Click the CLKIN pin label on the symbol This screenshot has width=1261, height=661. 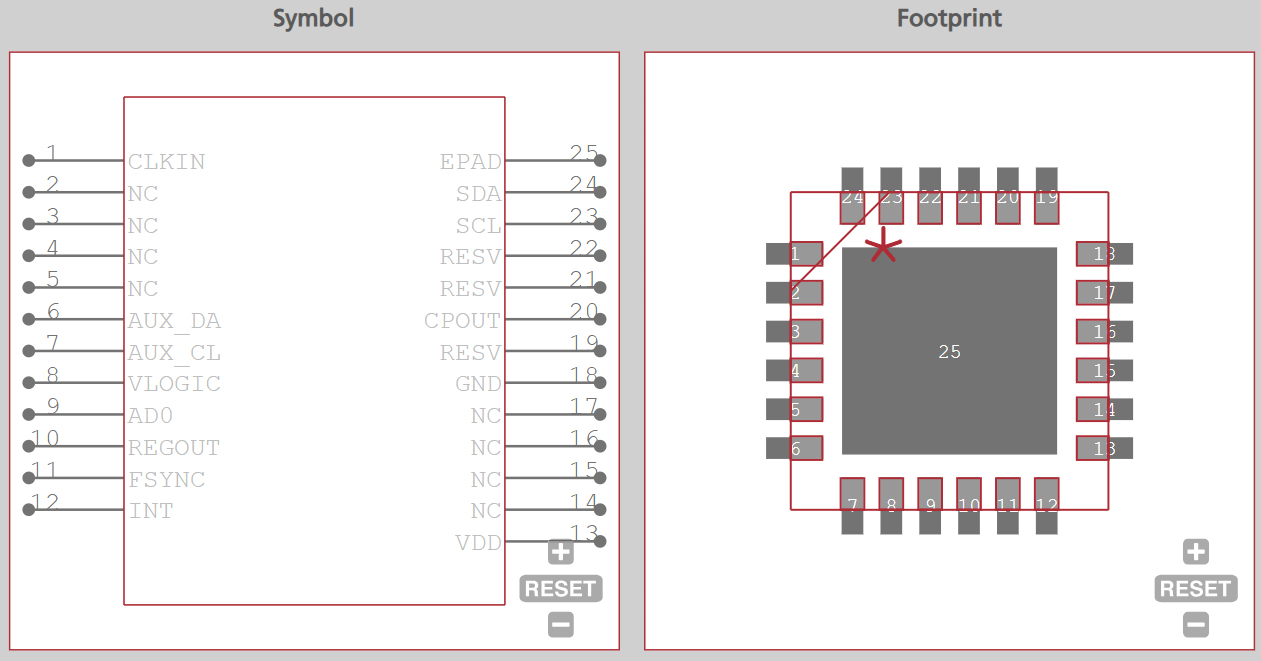pos(166,161)
